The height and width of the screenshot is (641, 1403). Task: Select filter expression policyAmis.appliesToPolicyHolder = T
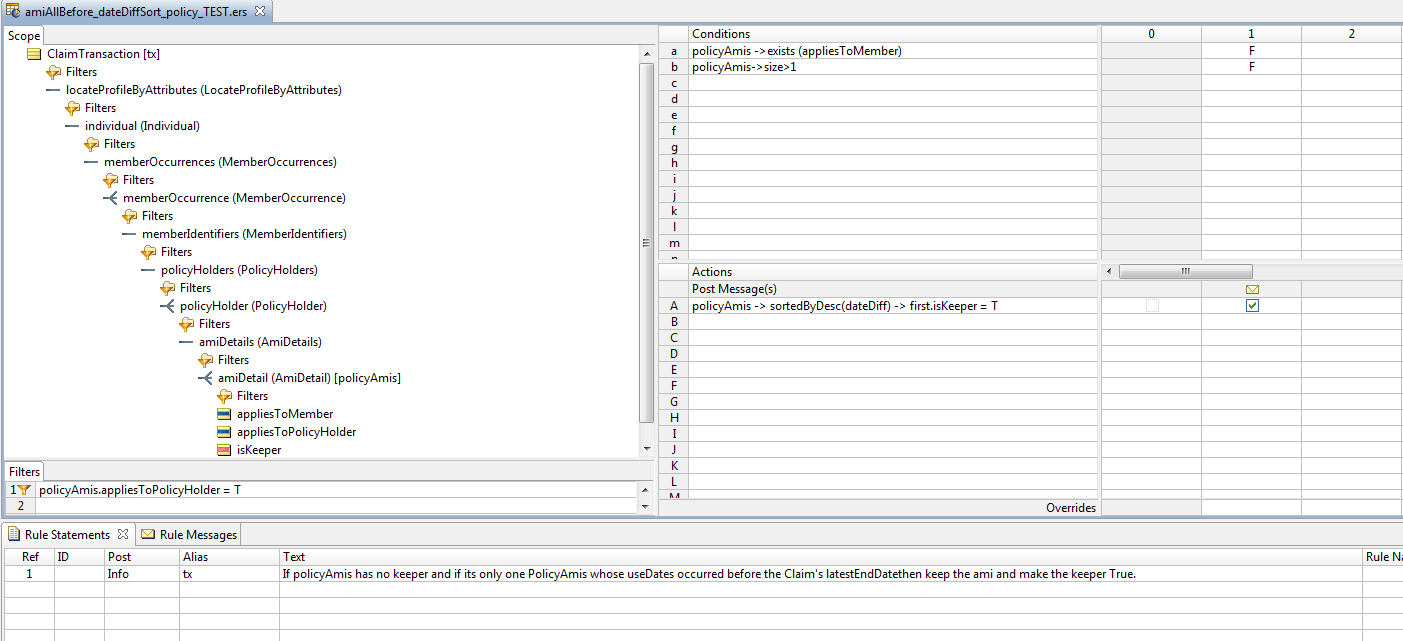[x=140, y=490]
